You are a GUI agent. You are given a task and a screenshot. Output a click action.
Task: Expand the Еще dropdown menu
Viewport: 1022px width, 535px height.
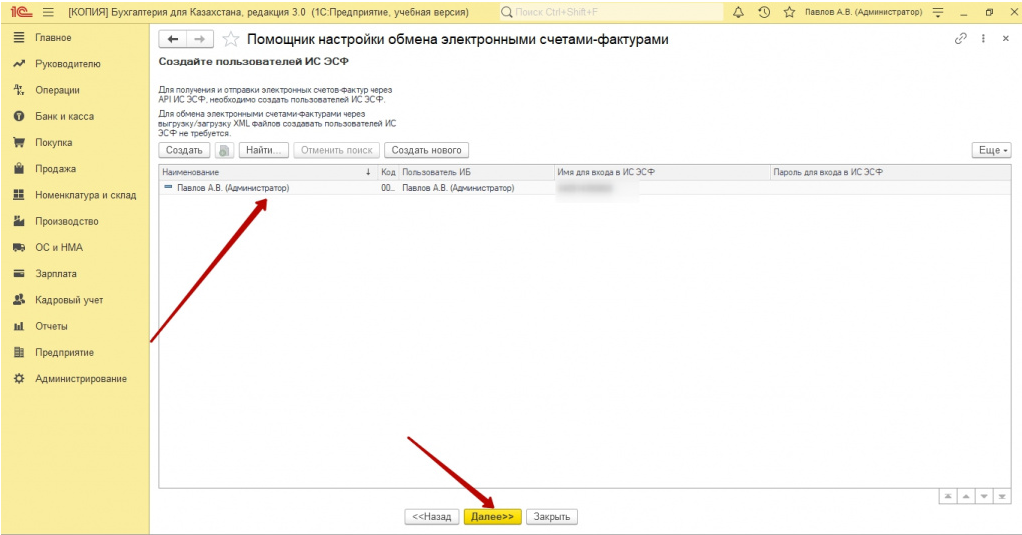tap(991, 150)
